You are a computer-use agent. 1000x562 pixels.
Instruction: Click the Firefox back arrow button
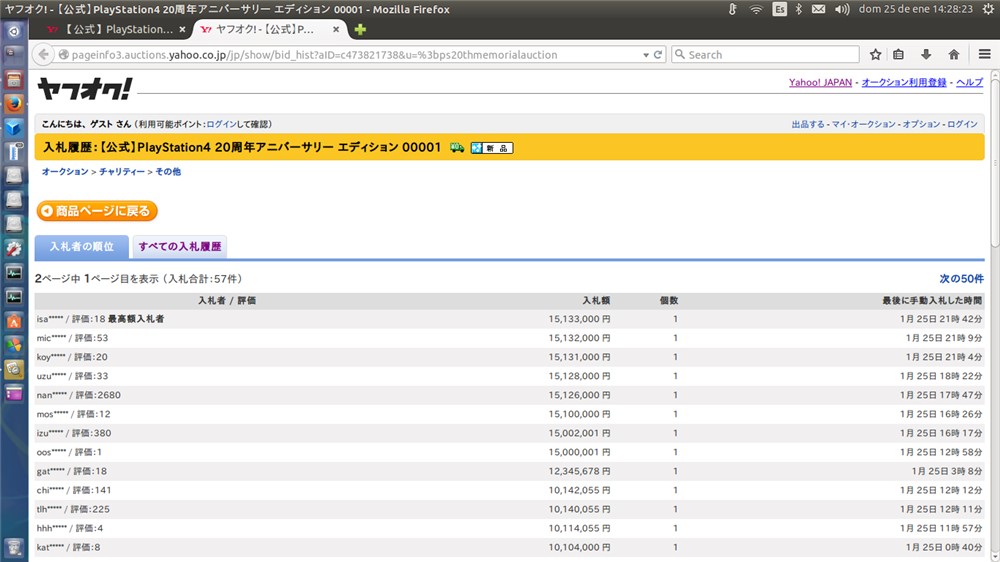[x=43, y=54]
